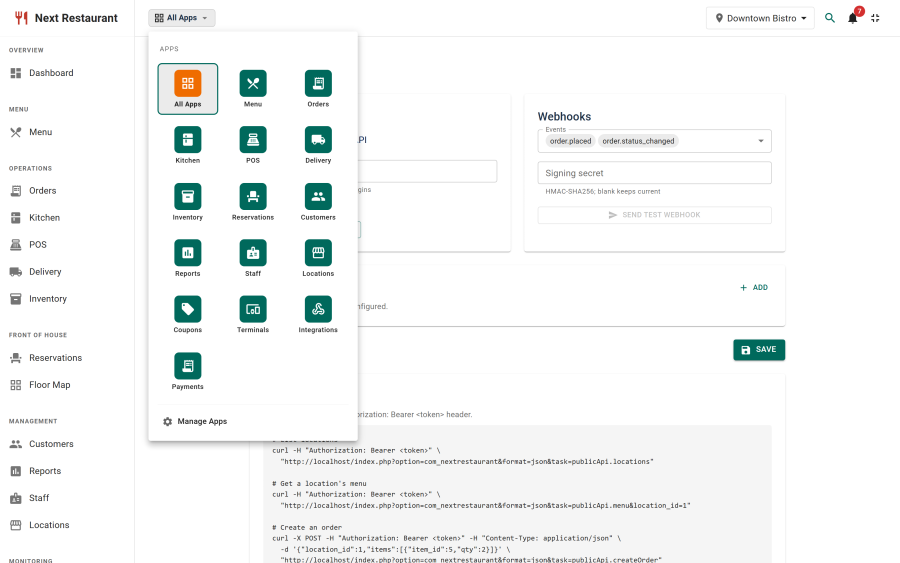Screen dimensions: 900x563
Task: Expand the All Apps dropdown button
Action: tap(181, 18)
